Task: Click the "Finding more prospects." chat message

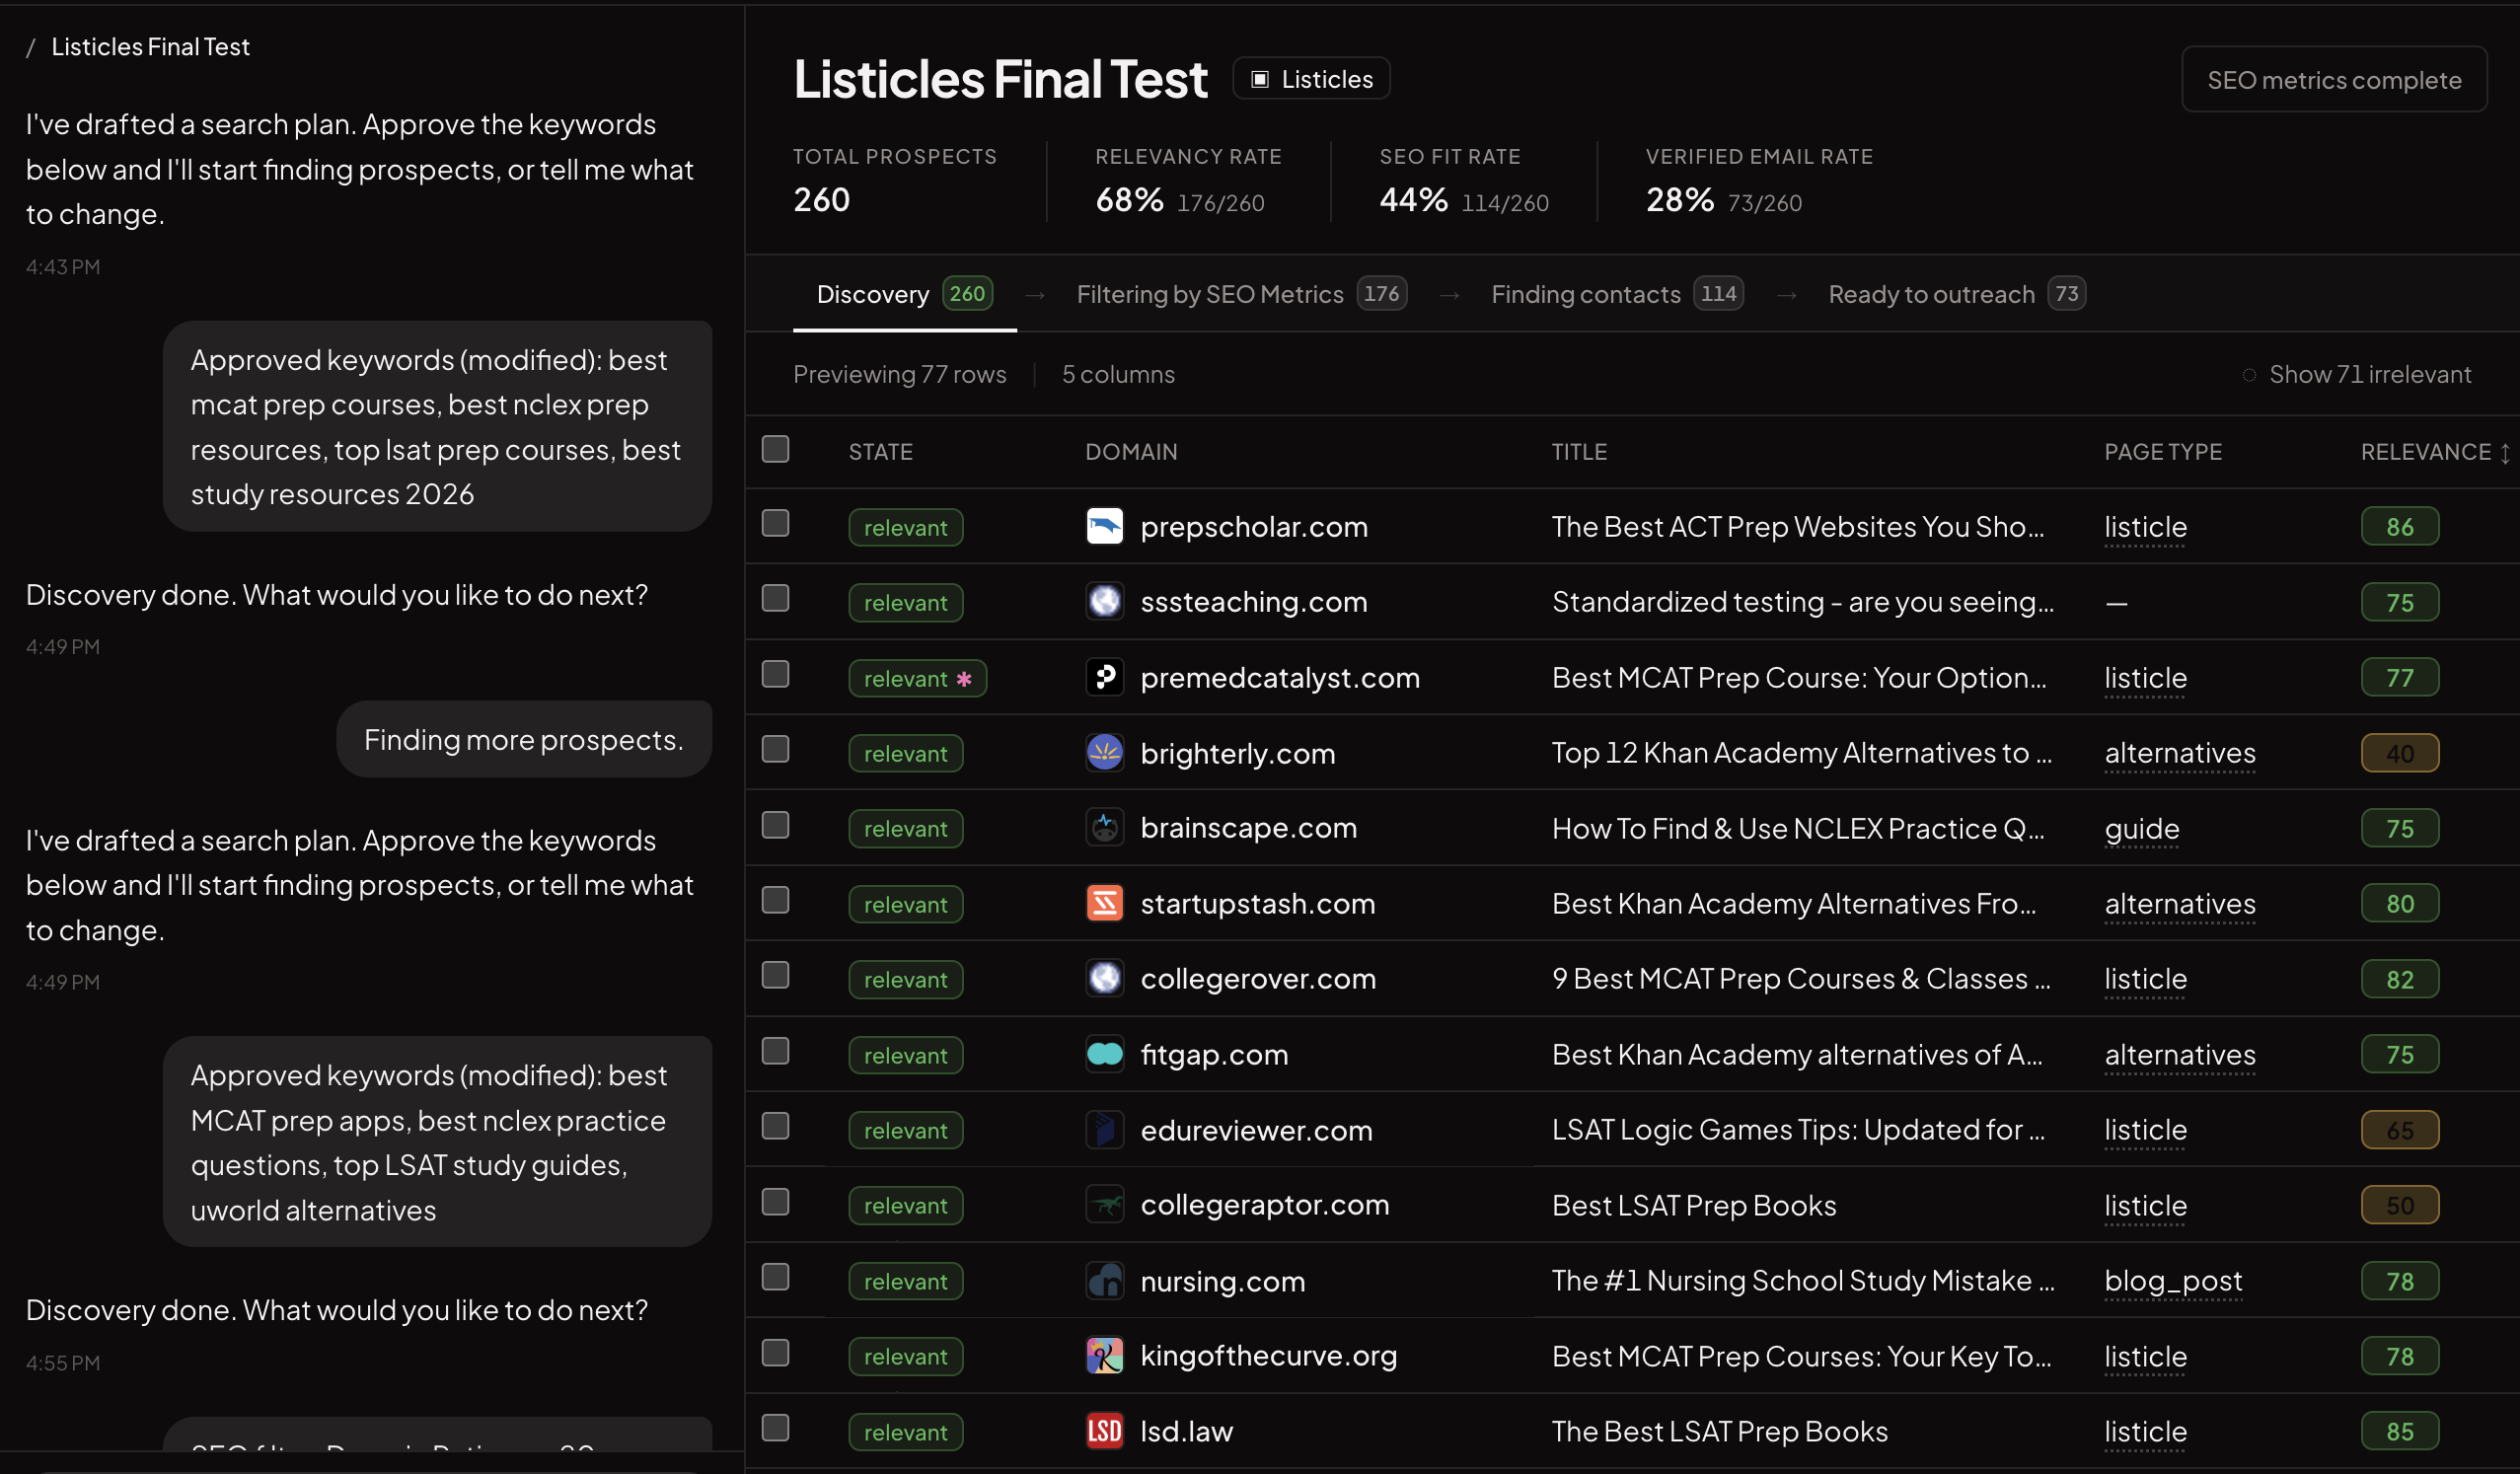Action: (x=524, y=739)
